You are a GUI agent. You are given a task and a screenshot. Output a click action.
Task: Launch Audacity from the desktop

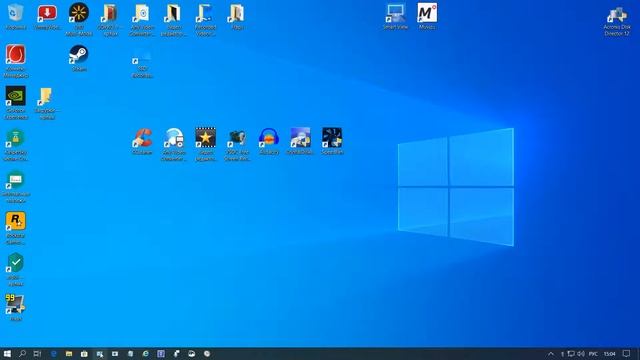tap(269, 138)
